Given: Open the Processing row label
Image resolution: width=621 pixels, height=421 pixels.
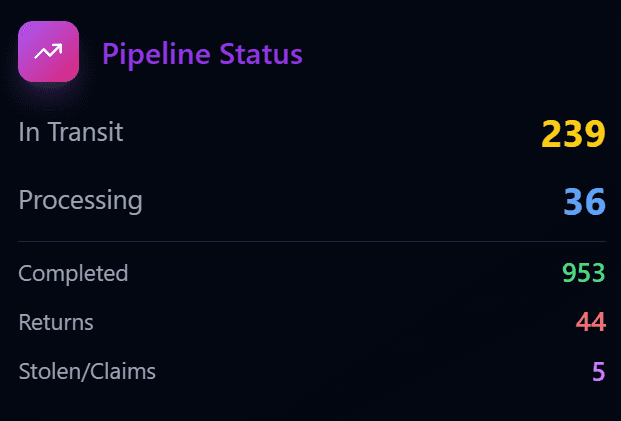Looking at the screenshot, I should tap(80, 200).
